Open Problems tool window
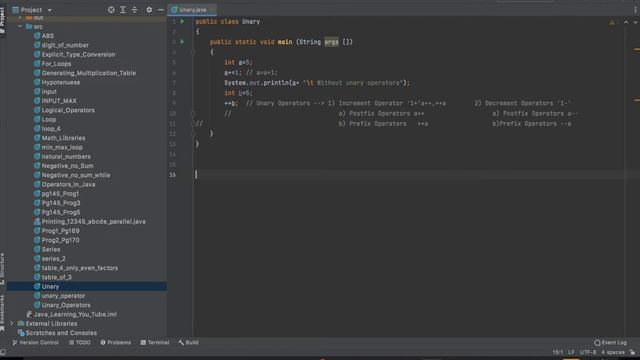 [116, 342]
